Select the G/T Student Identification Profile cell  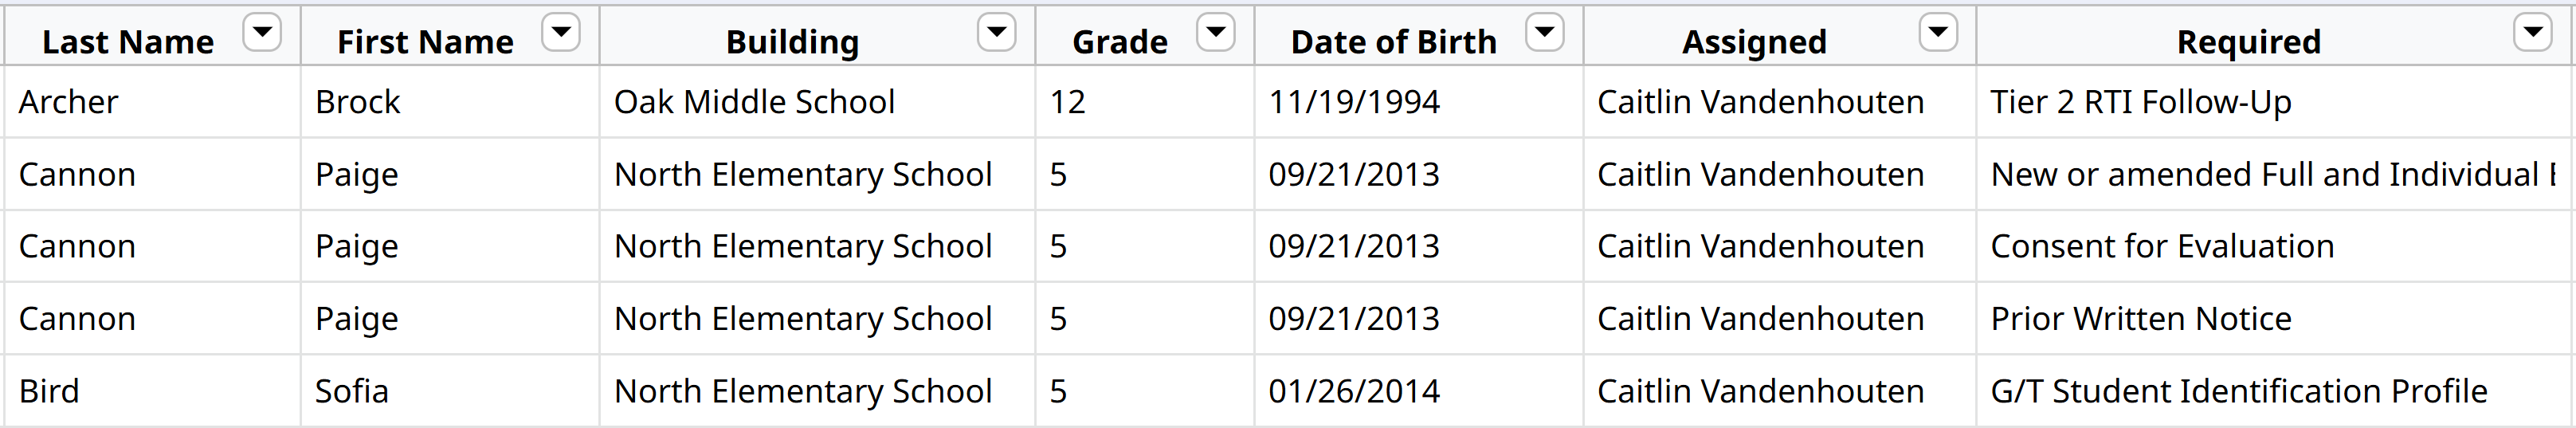point(2276,391)
